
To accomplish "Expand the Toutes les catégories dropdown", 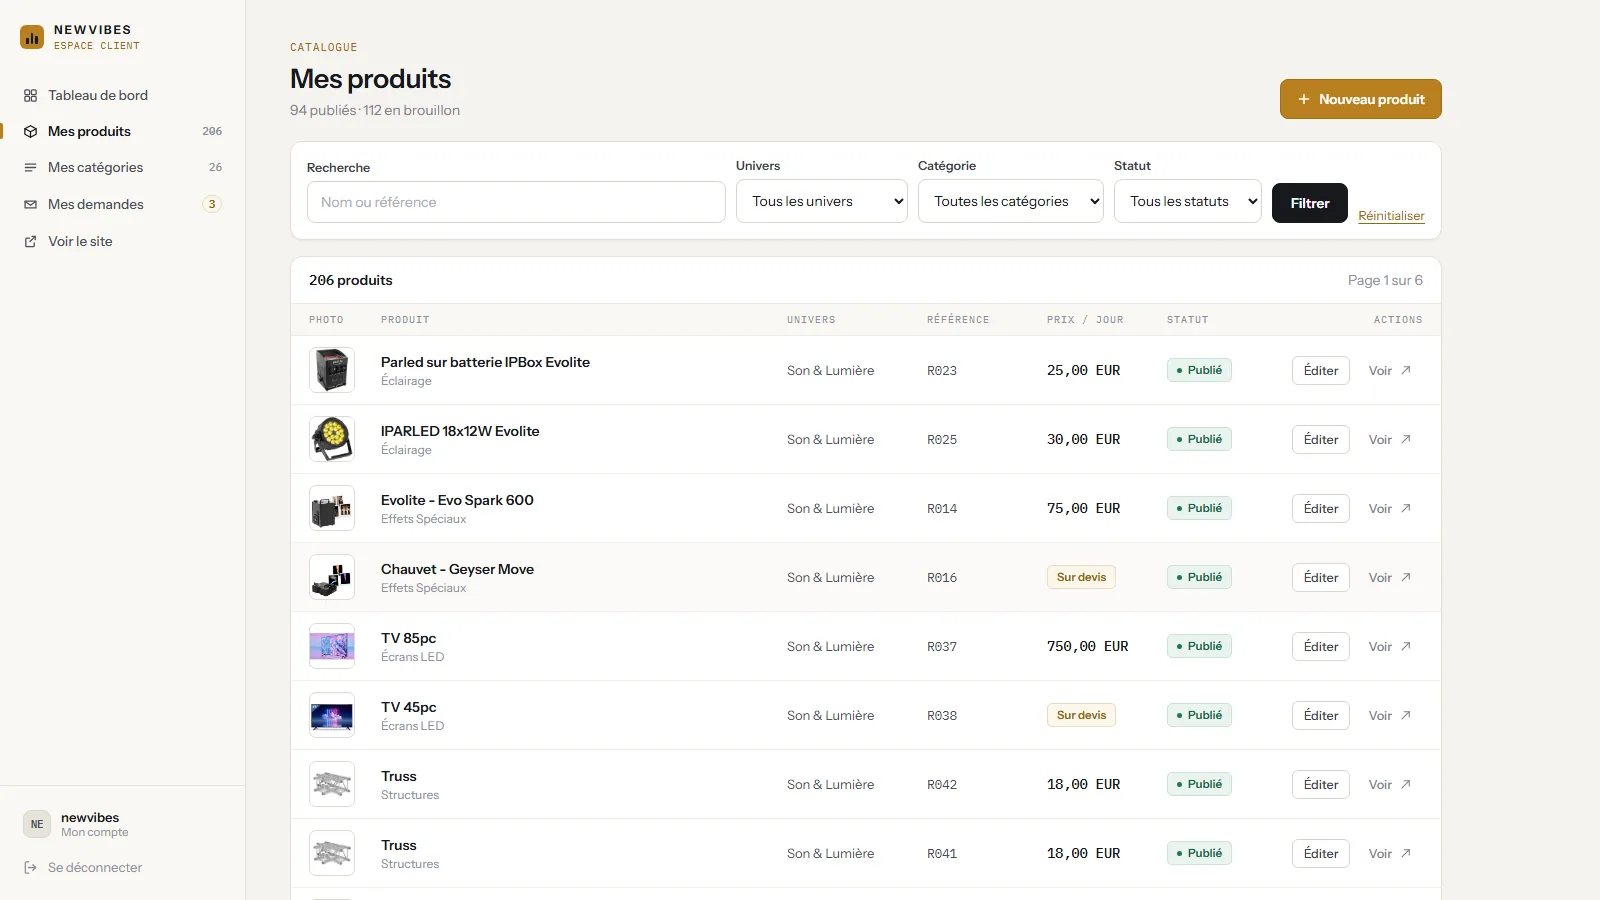I will coord(1010,201).
